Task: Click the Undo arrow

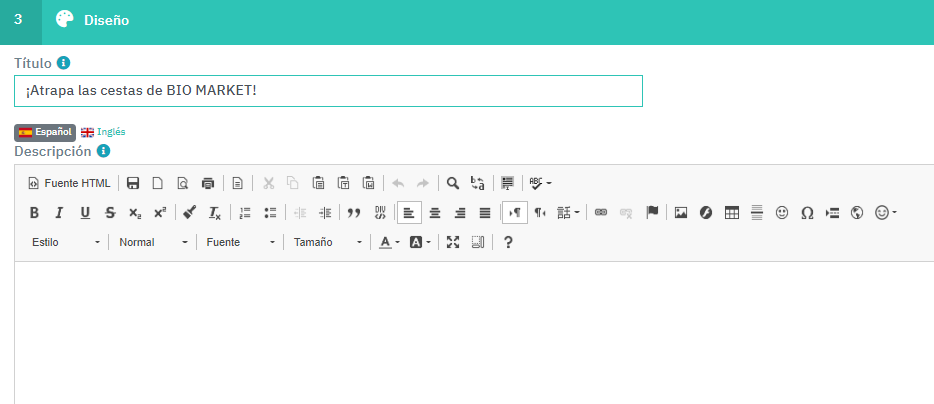Action: [398, 183]
